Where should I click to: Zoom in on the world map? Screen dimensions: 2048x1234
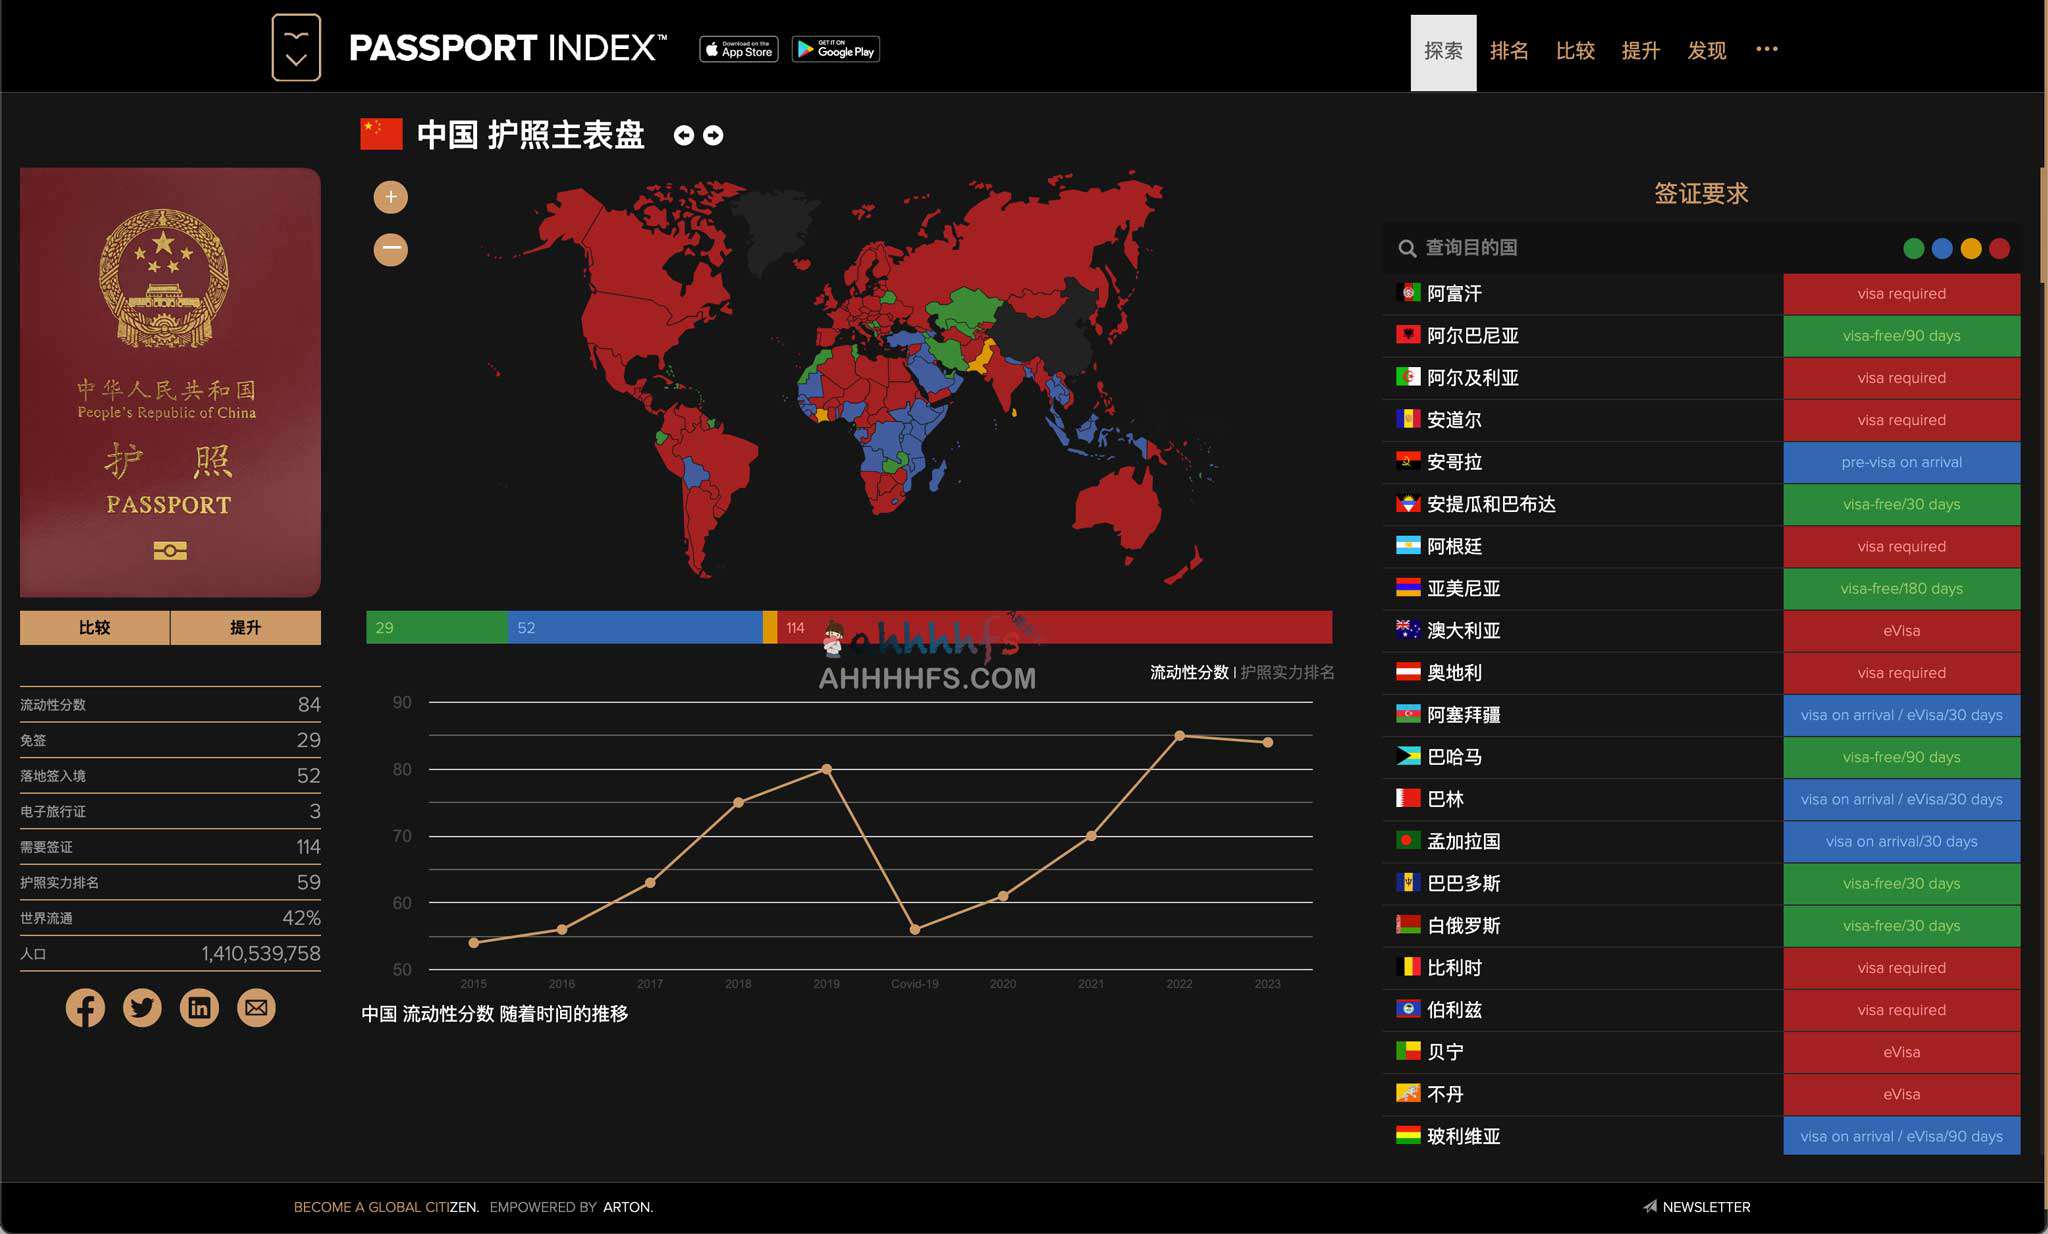[390, 197]
